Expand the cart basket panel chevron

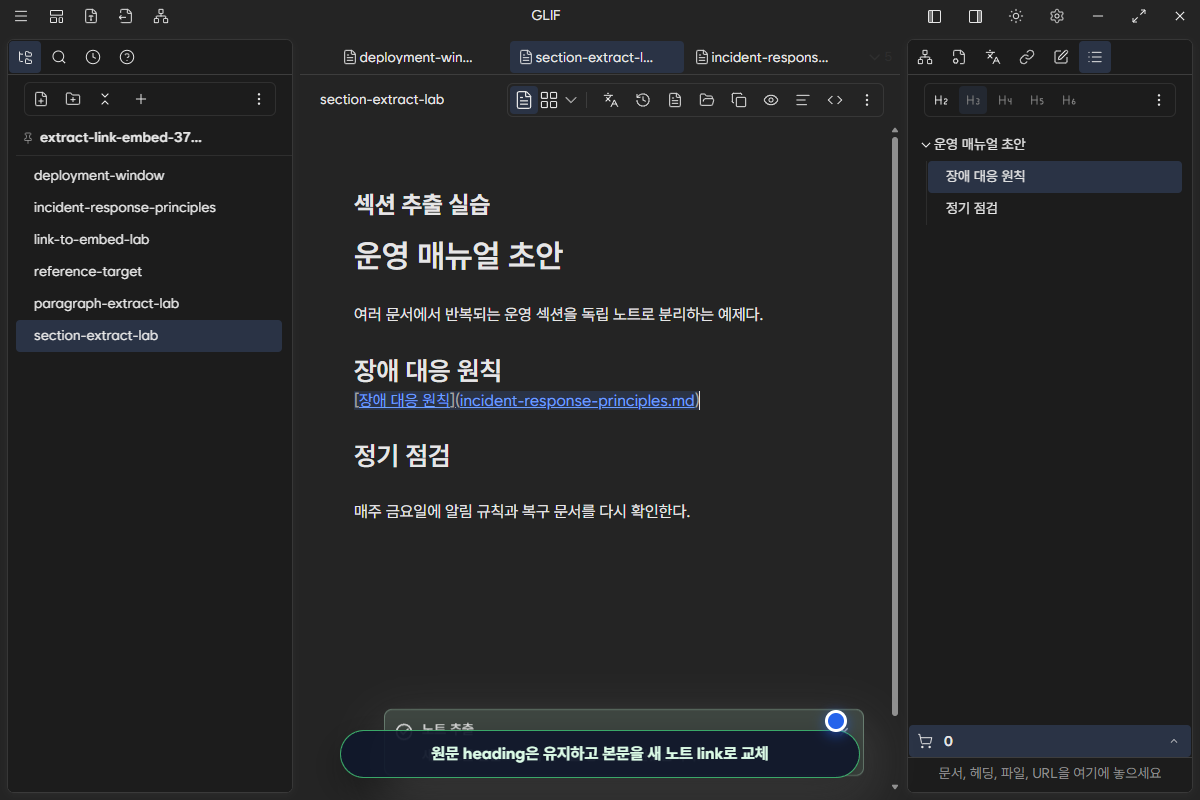pyautogui.click(x=1173, y=741)
